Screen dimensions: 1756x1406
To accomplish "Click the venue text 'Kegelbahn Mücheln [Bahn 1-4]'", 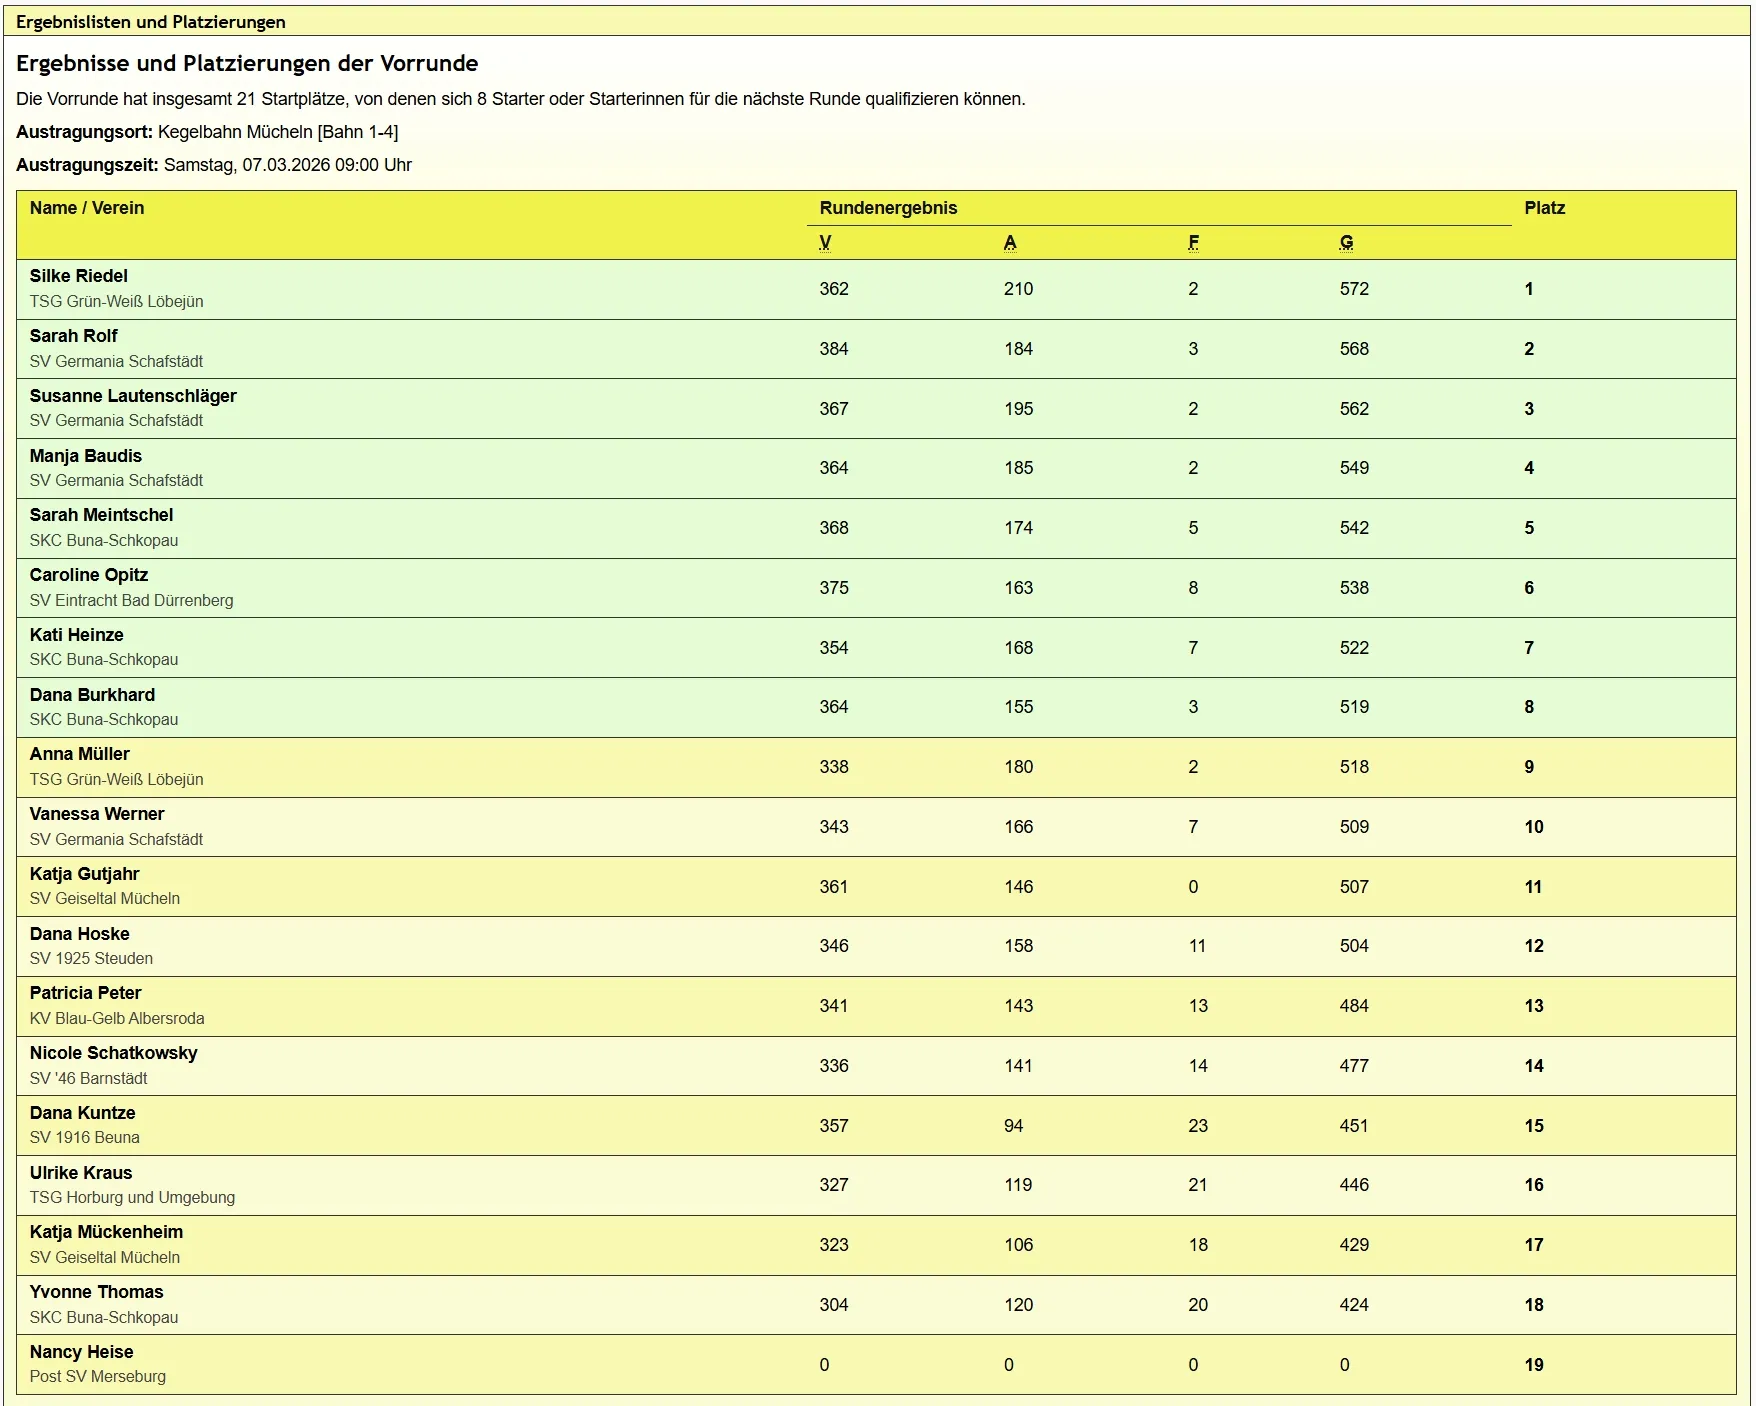I will [x=278, y=132].
